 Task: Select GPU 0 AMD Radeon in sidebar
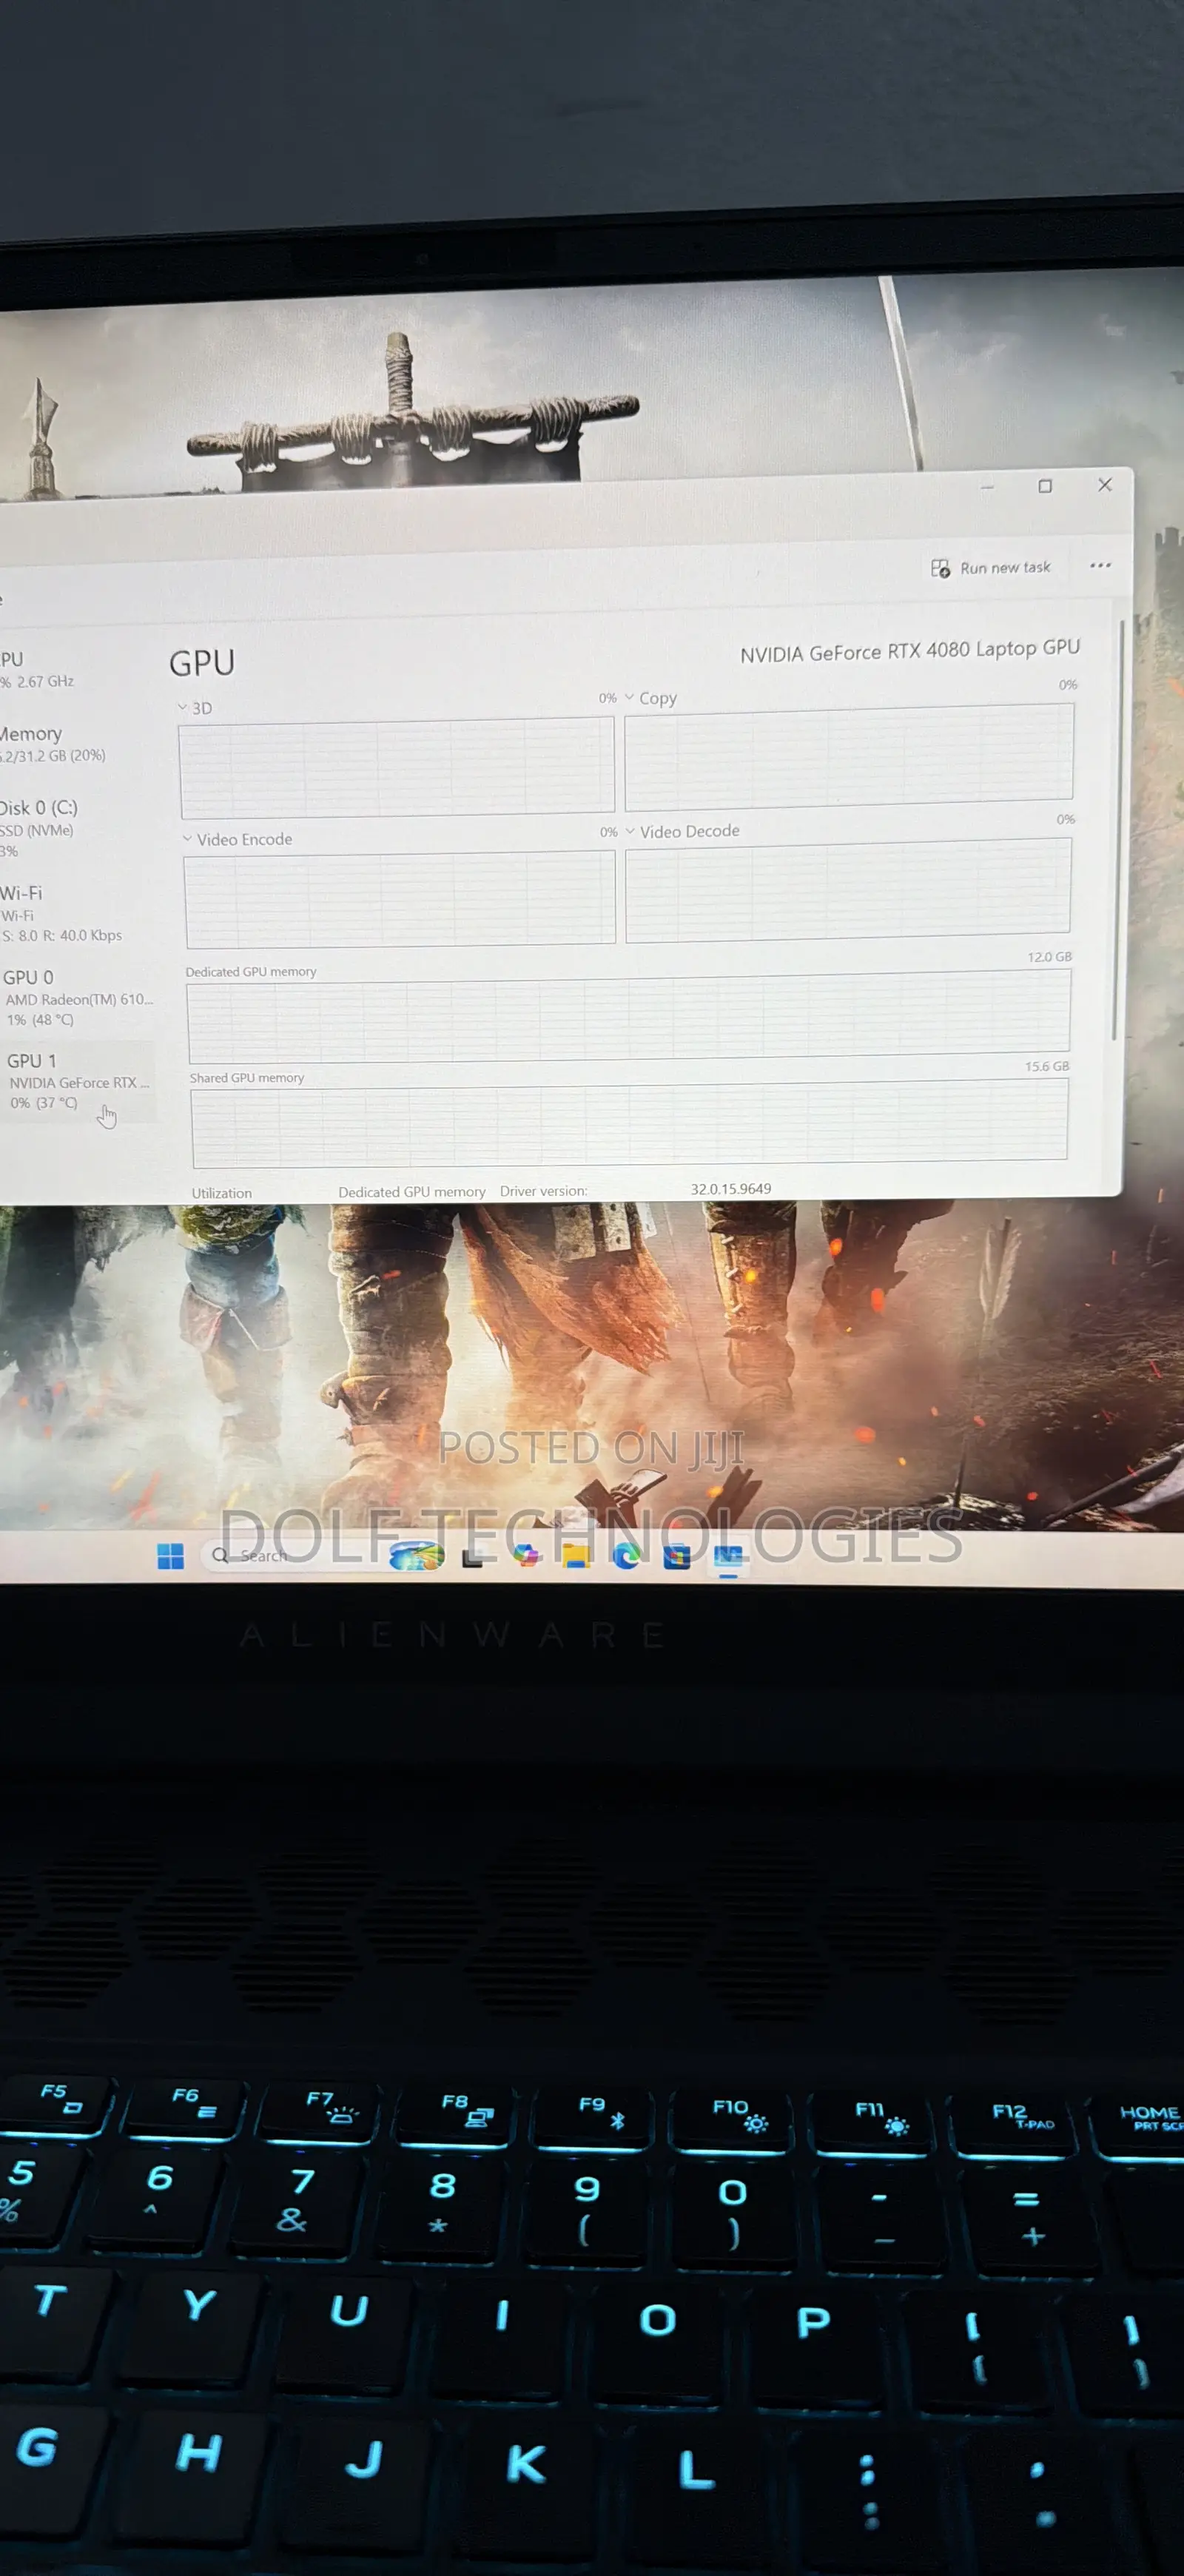(x=78, y=997)
